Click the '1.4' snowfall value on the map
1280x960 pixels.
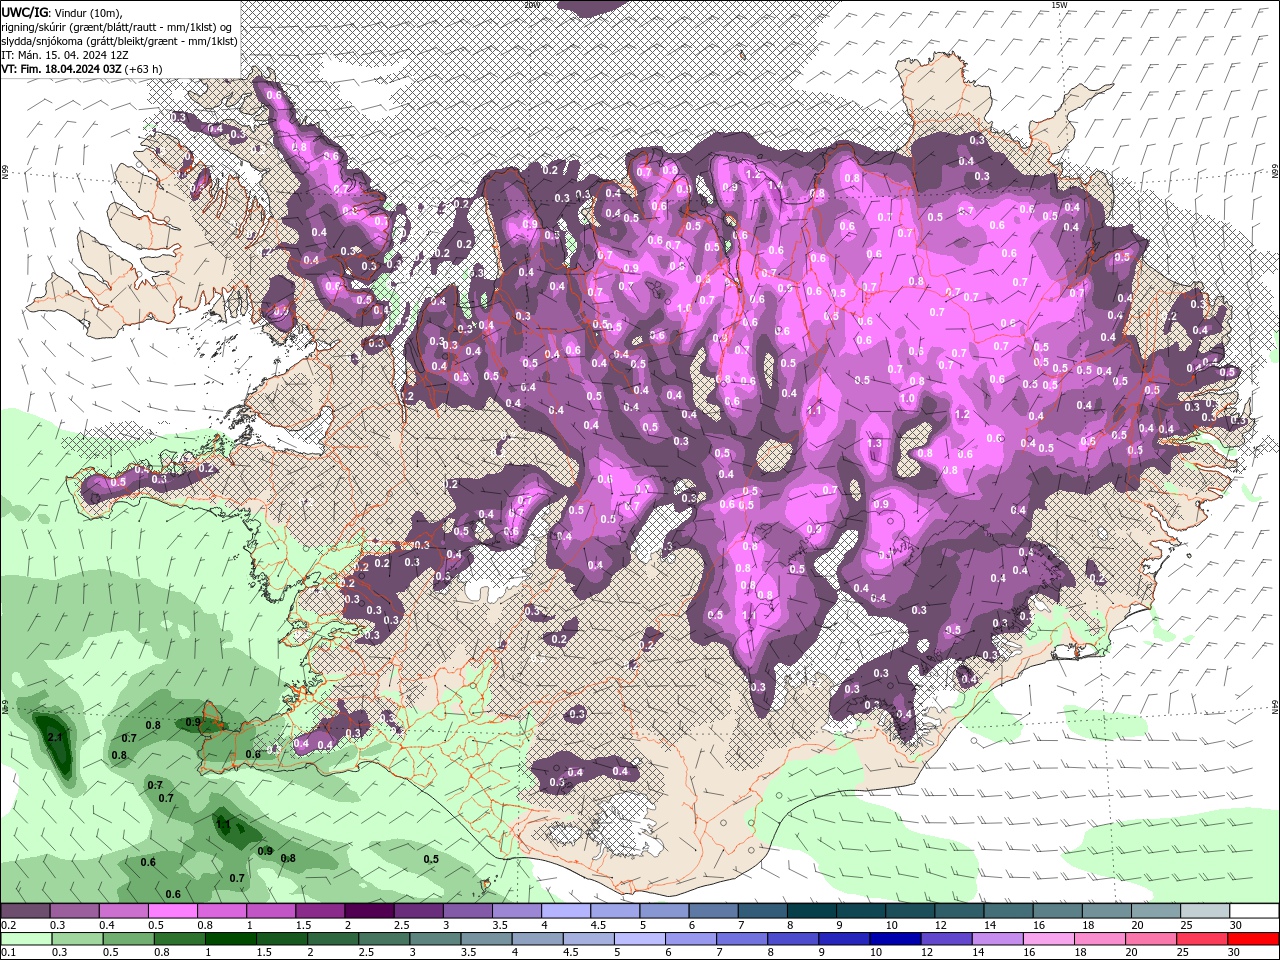click(774, 184)
